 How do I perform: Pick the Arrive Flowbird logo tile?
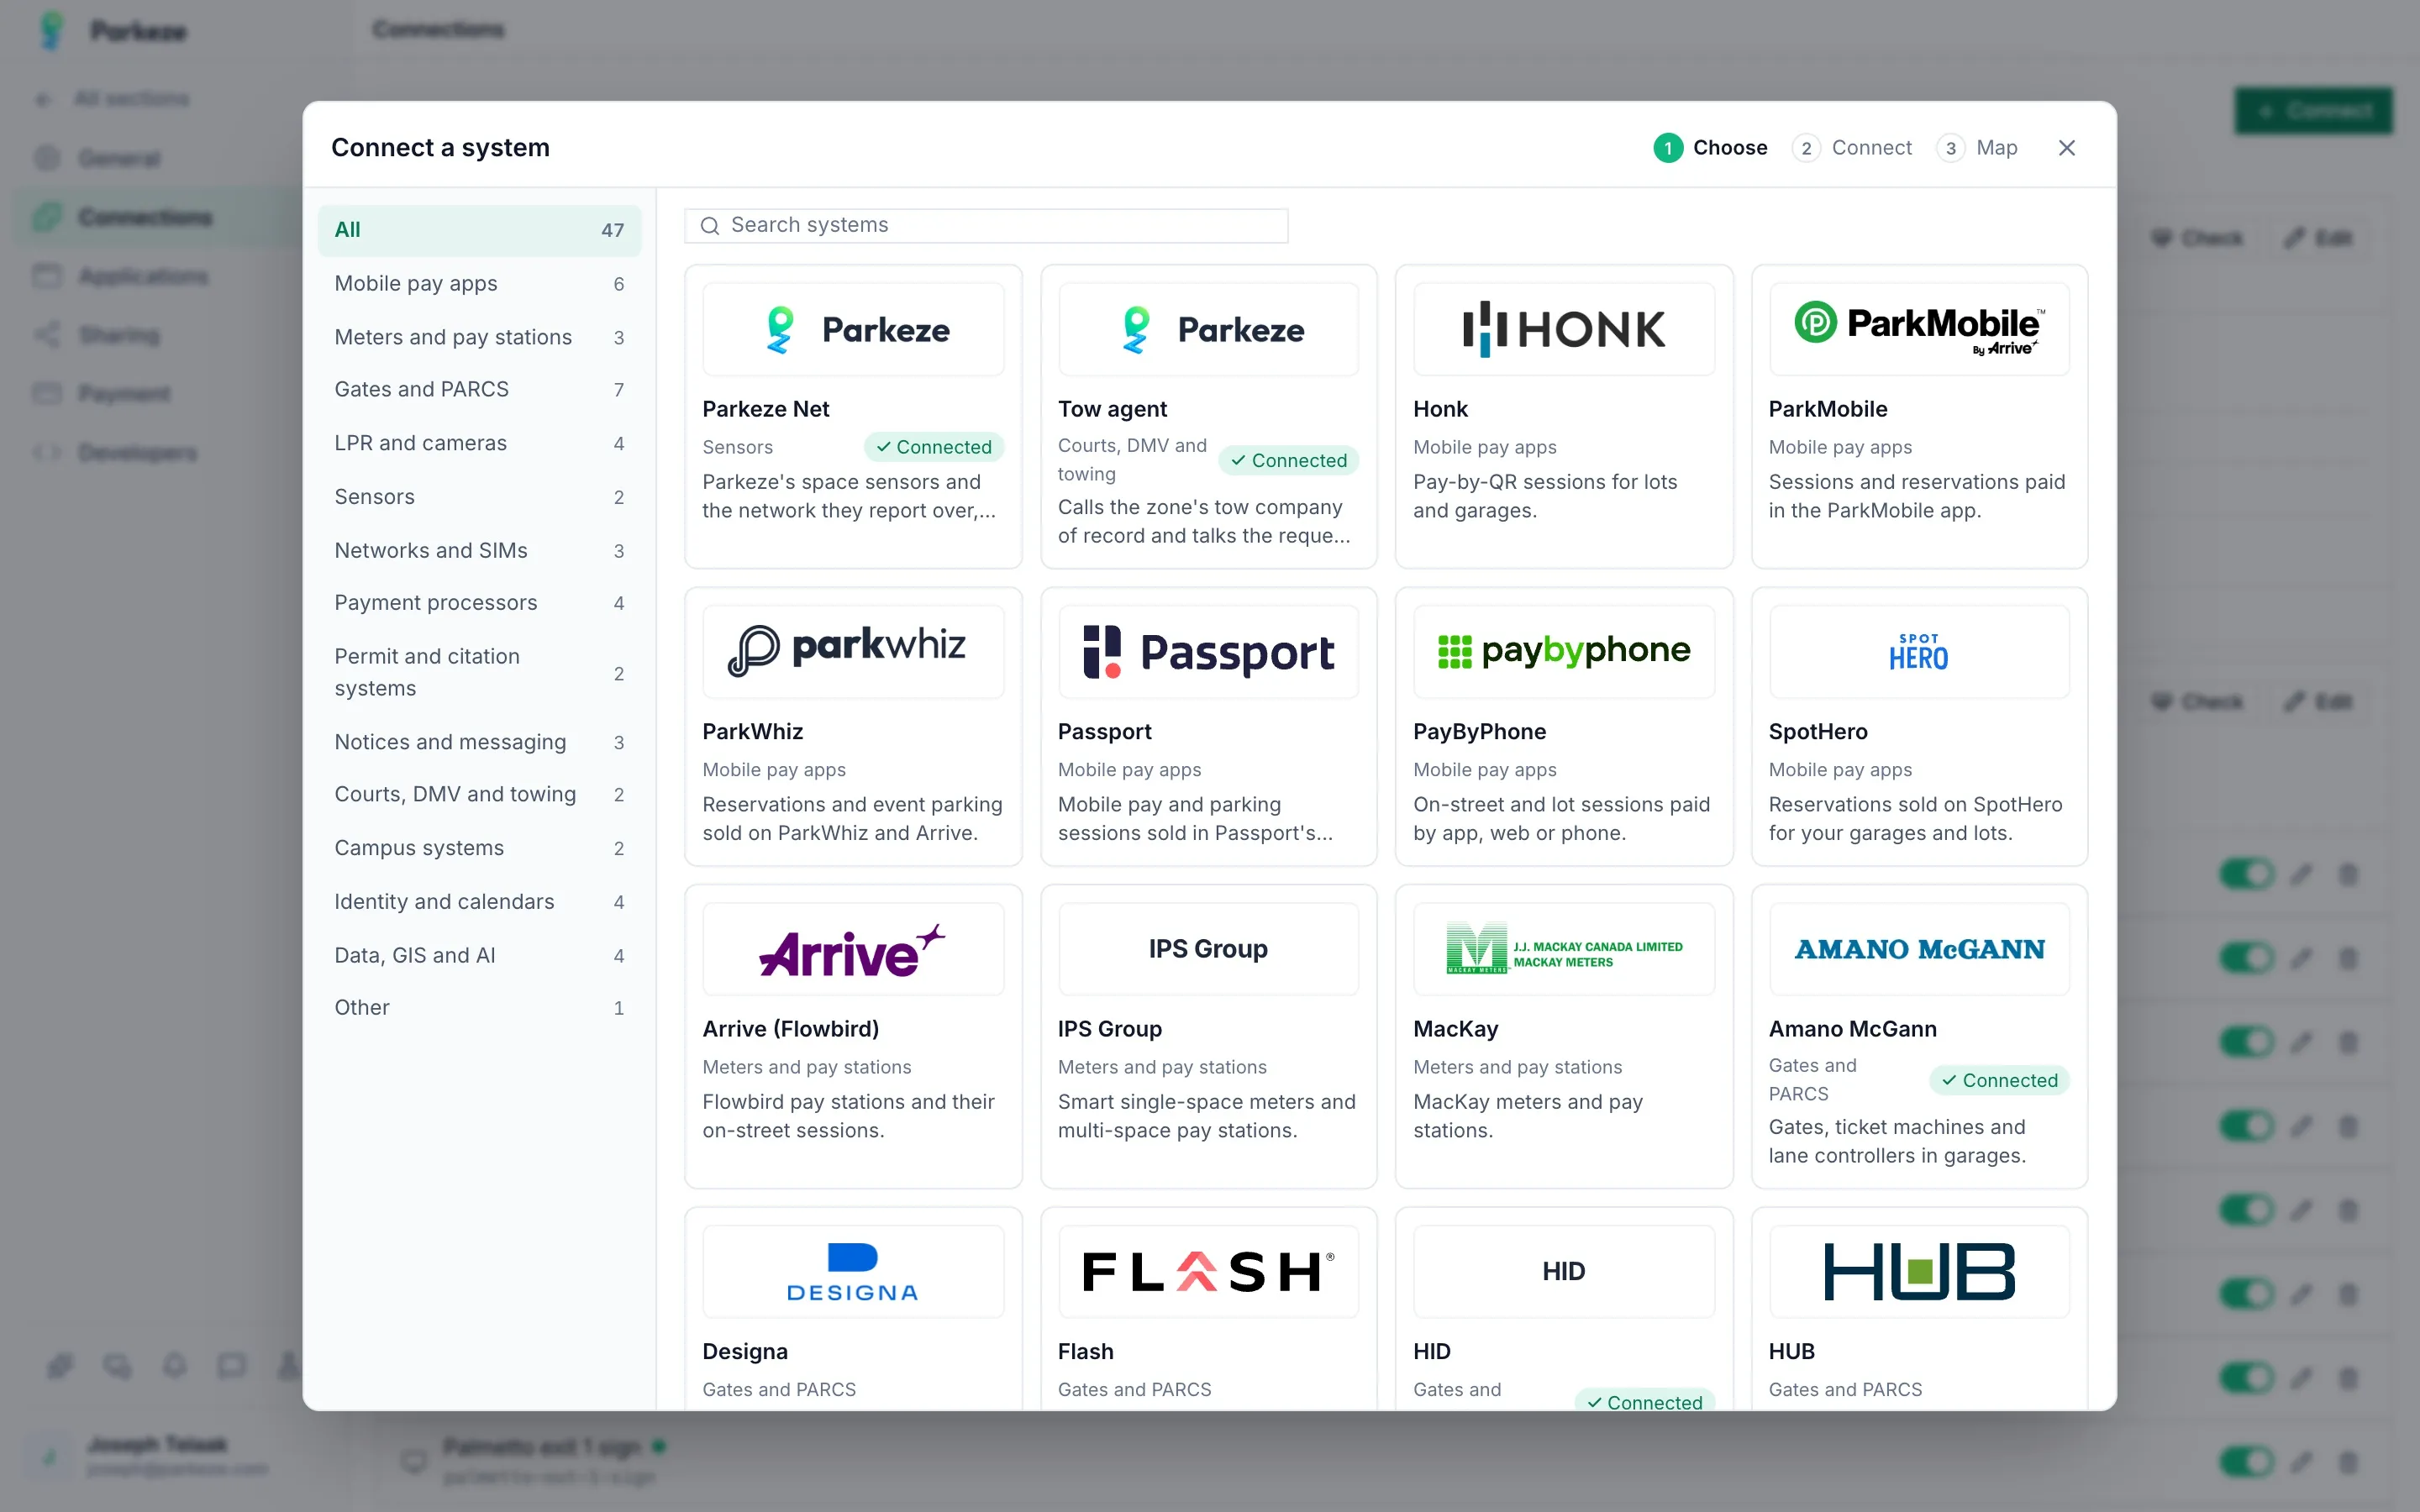(853, 949)
